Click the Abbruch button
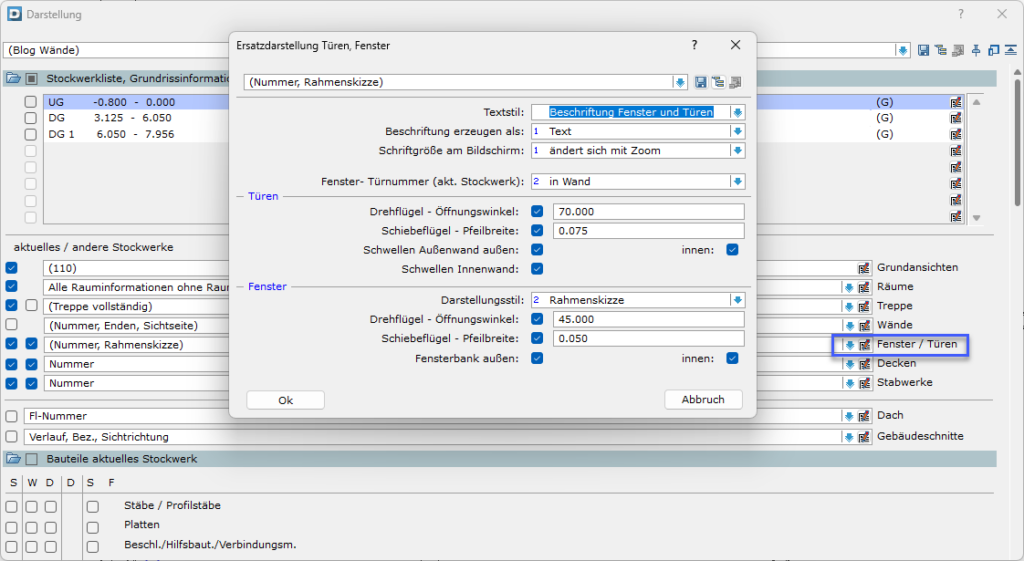This screenshot has width=1024, height=561. tap(703, 399)
